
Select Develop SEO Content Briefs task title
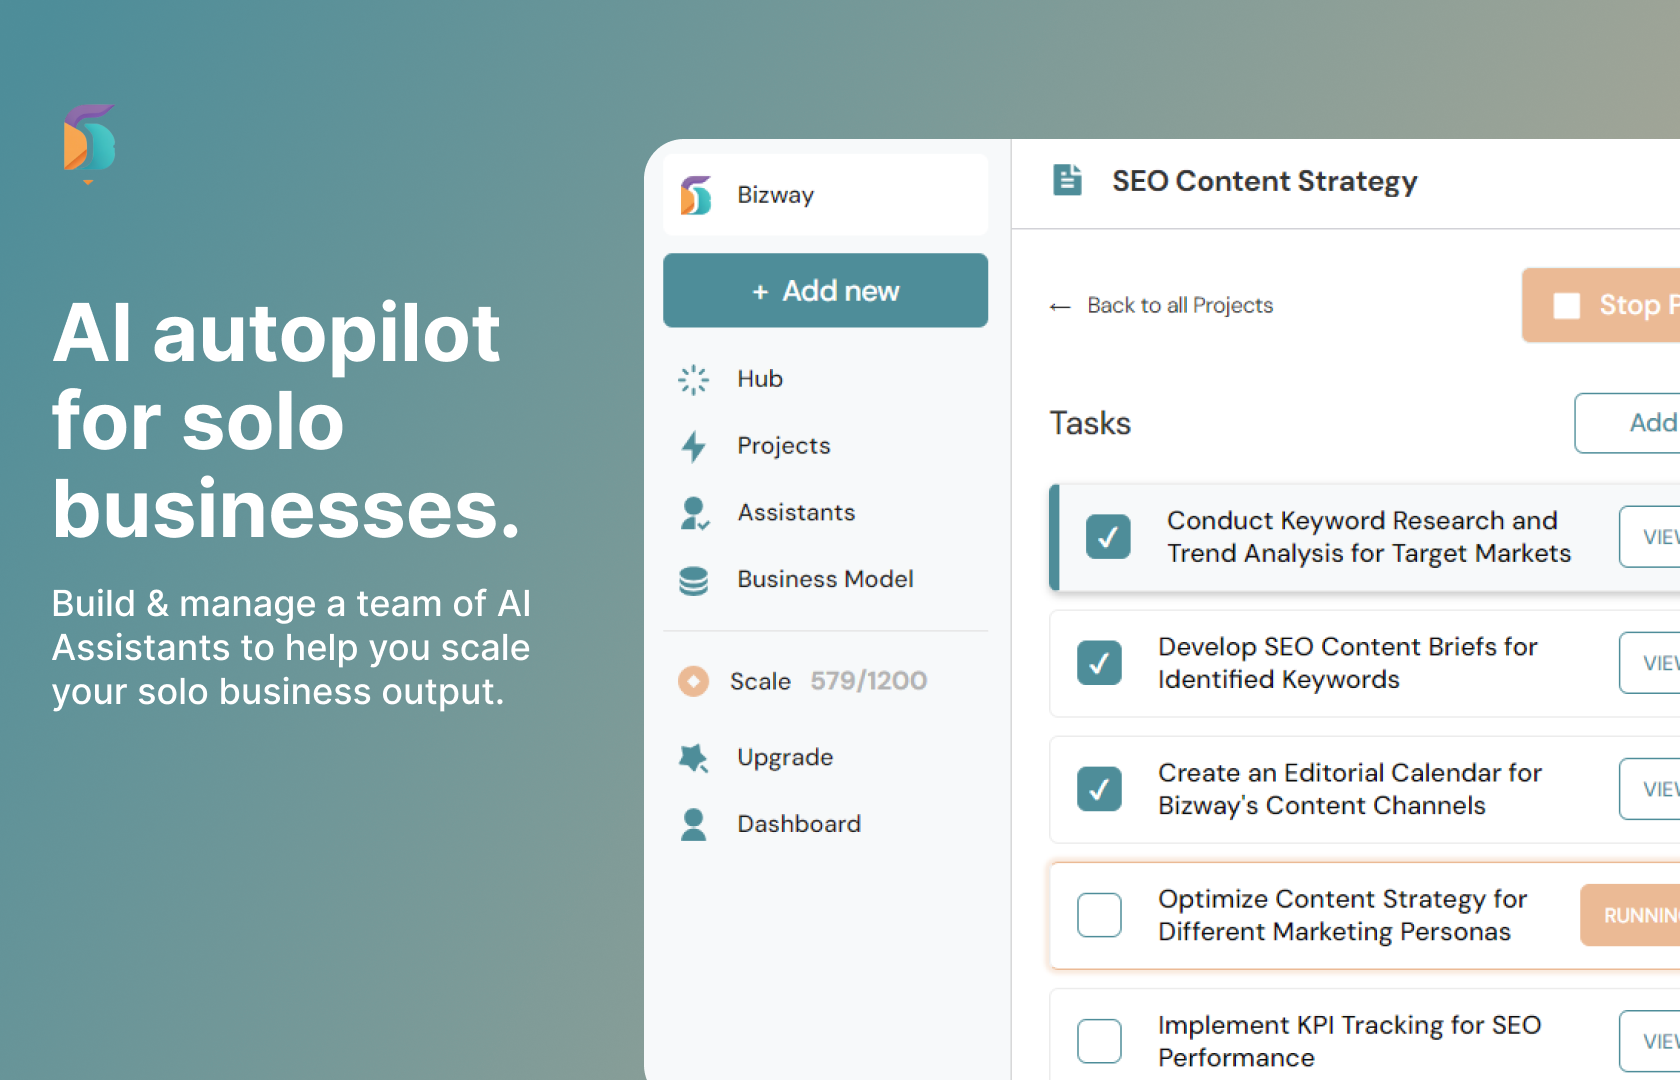point(1347,663)
